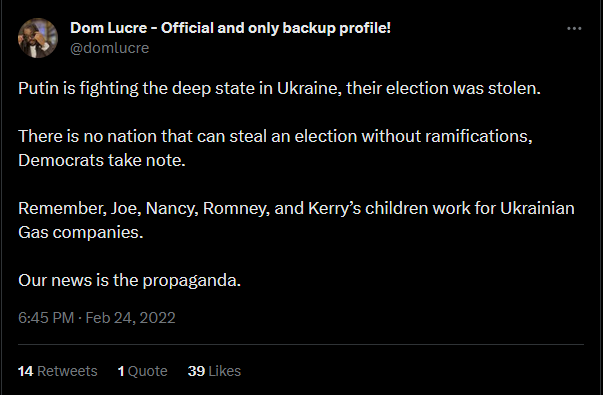Click the 'Remember, Joe, Nancy, Romney' line
Screen dimensions: 603x395
[x=296, y=208]
